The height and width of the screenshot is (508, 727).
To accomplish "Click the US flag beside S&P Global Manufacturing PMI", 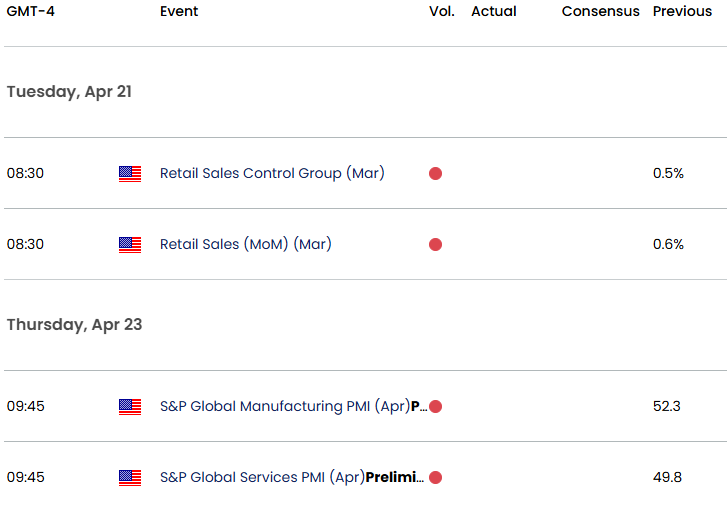I will 130,406.
